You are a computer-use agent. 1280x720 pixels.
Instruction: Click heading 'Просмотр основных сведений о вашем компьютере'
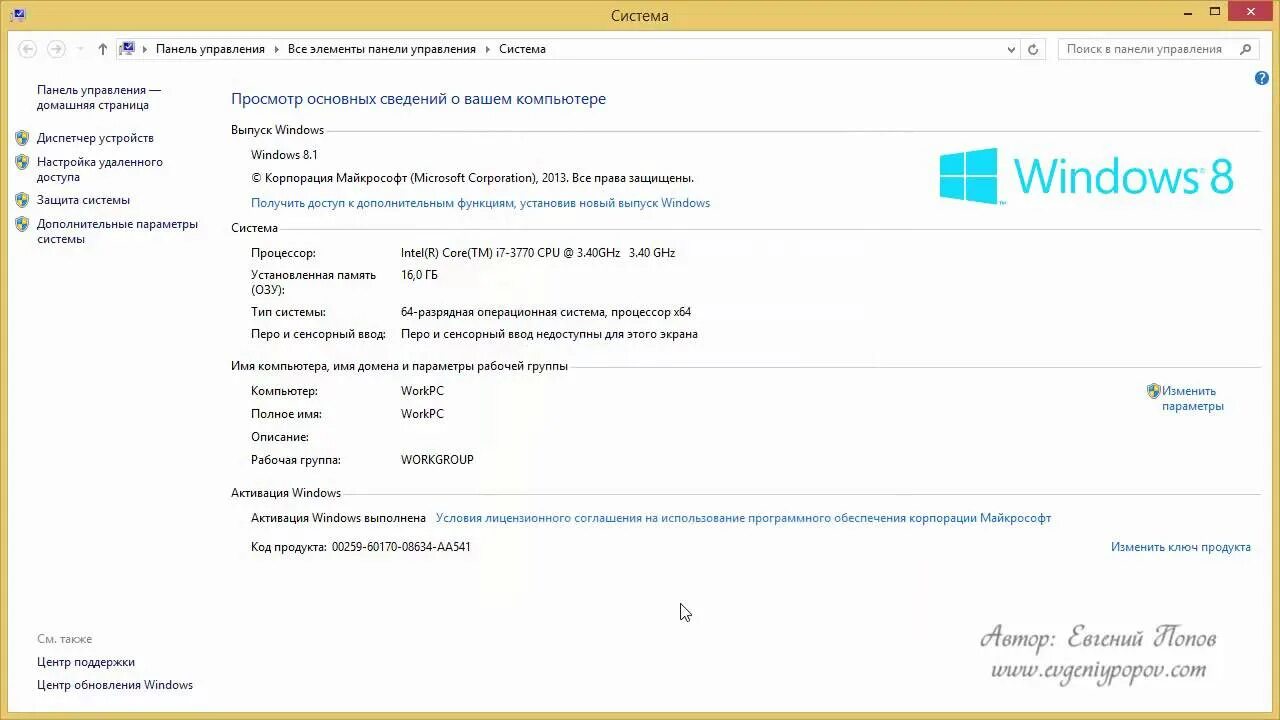click(x=418, y=99)
